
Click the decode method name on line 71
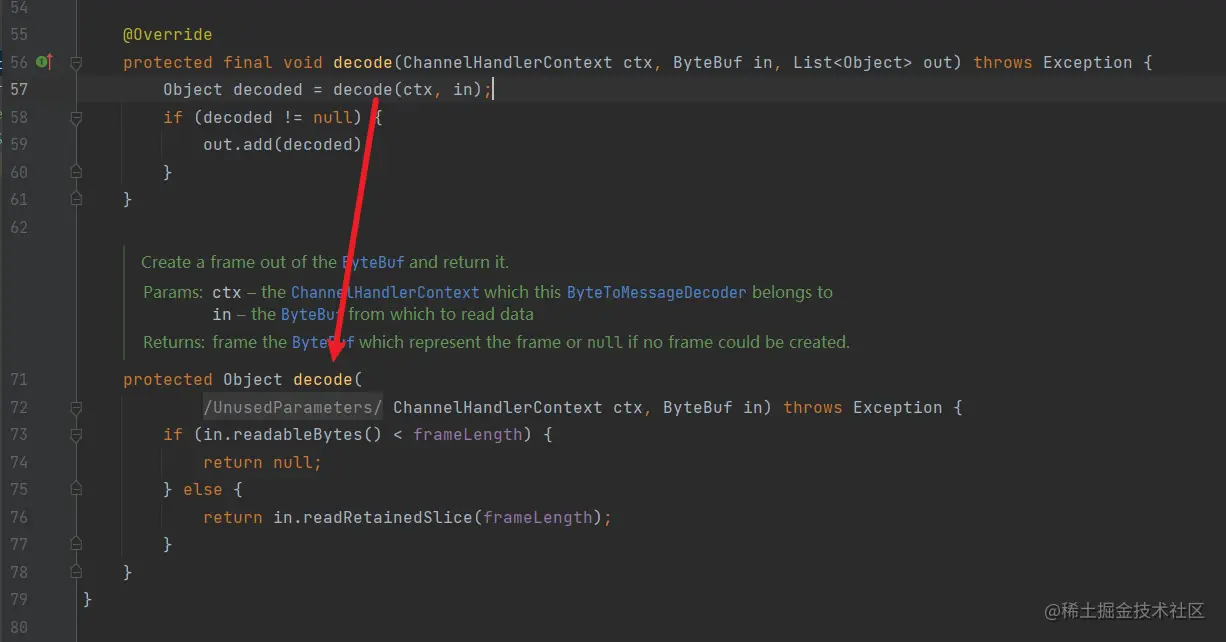tap(323, 379)
